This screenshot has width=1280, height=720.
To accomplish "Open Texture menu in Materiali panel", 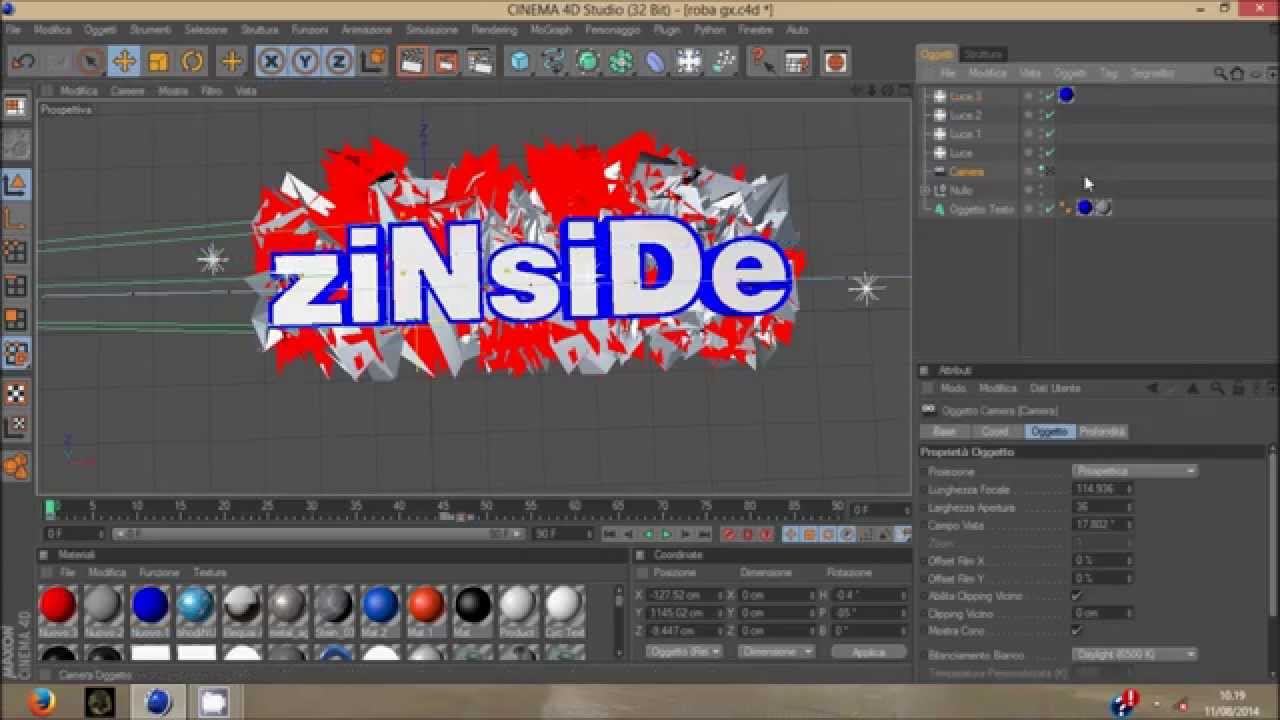I will click(210, 573).
